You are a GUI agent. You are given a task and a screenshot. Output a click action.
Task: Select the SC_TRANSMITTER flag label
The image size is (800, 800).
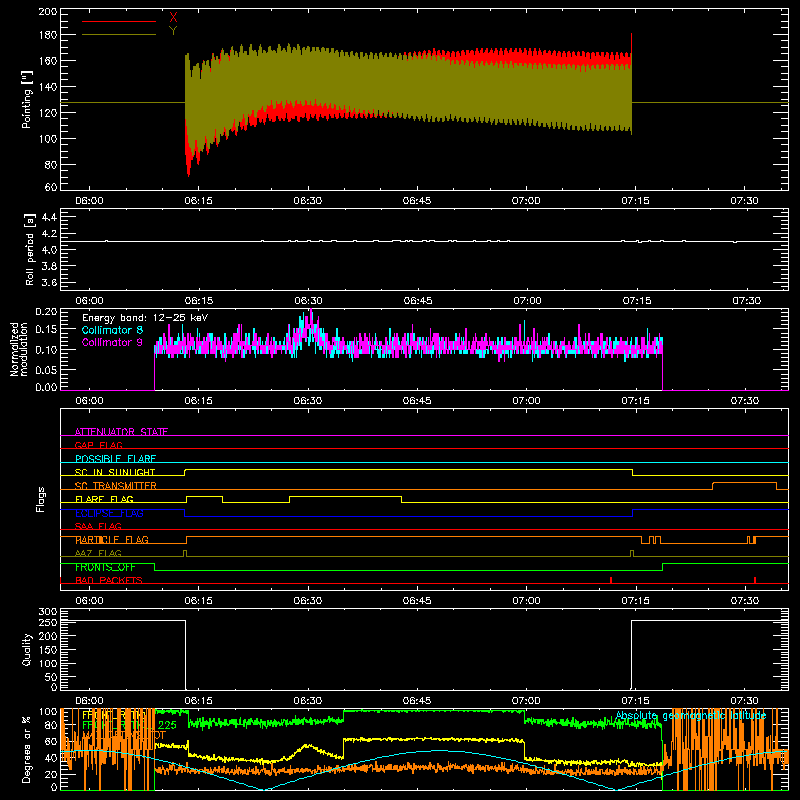click(116, 486)
